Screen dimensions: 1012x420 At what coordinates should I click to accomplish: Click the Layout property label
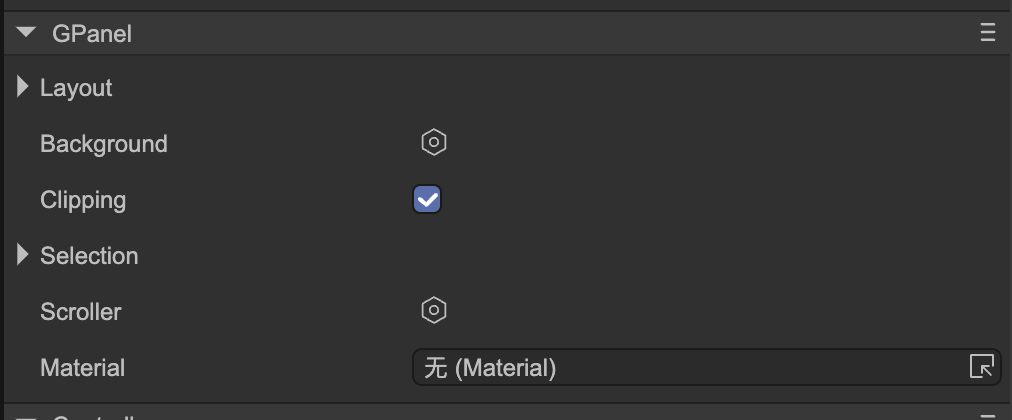click(76, 88)
